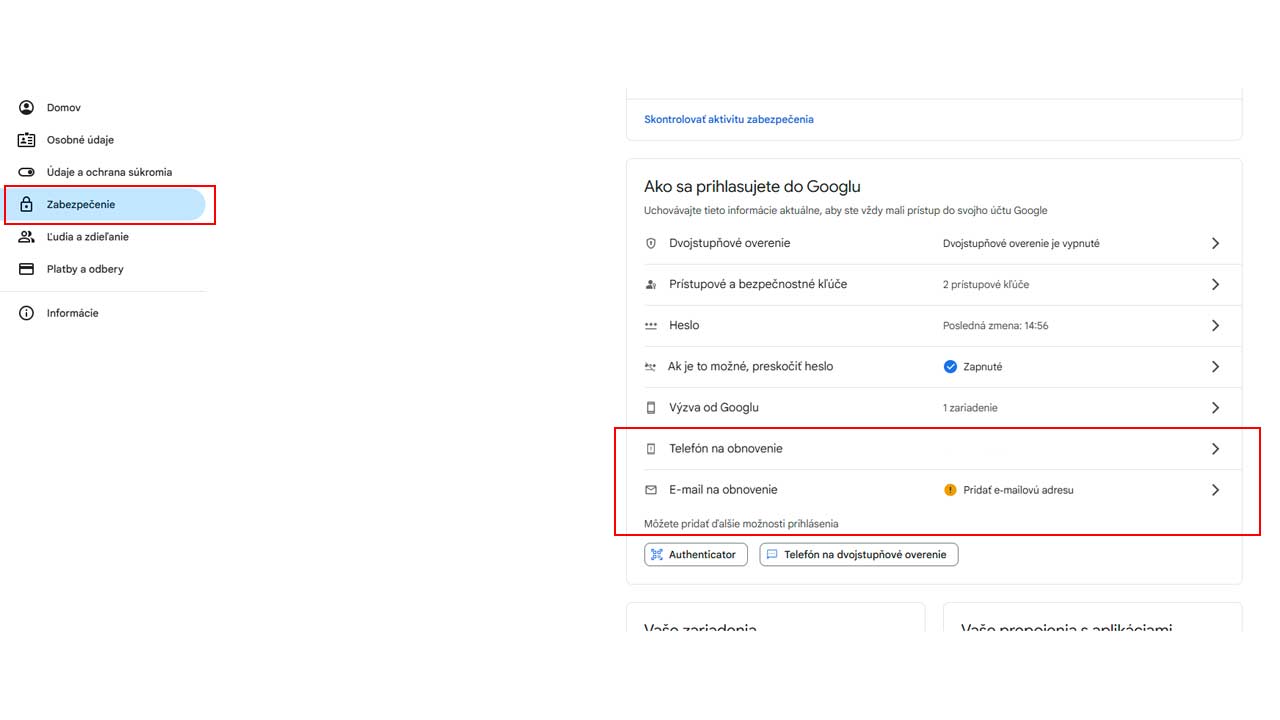Click the 'Môžete pridať ďalšie možnosti prihlásenia' text

pos(741,524)
